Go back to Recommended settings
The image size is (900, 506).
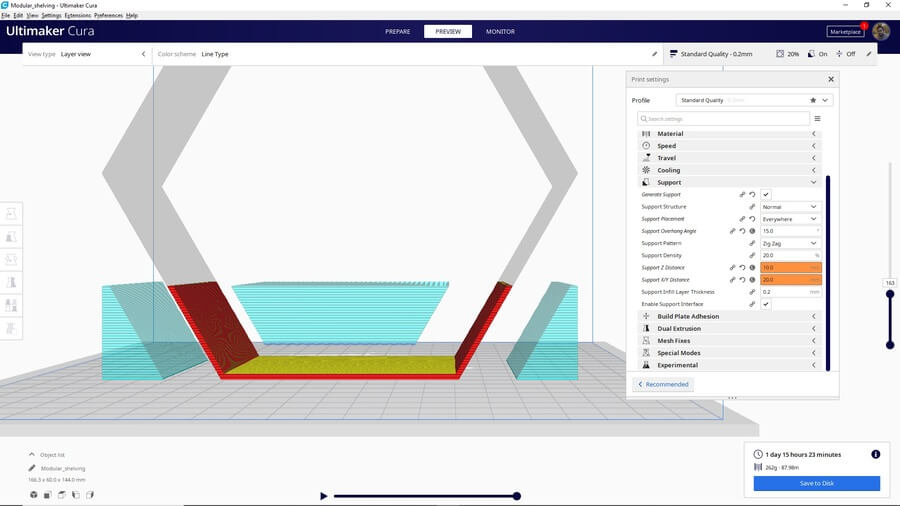(664, 384)
